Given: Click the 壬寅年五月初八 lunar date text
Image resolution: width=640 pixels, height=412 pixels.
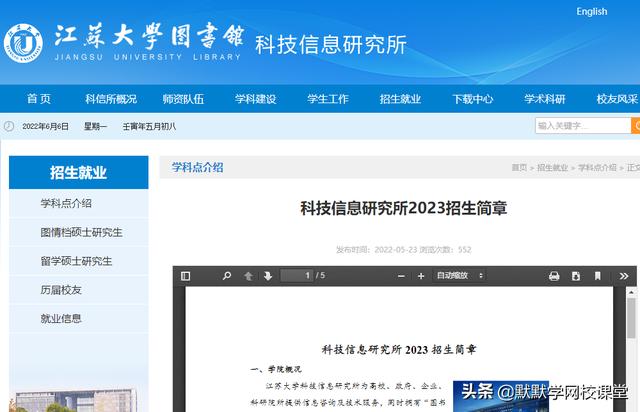Looking at the screenshot, I should tap(149, 127).
